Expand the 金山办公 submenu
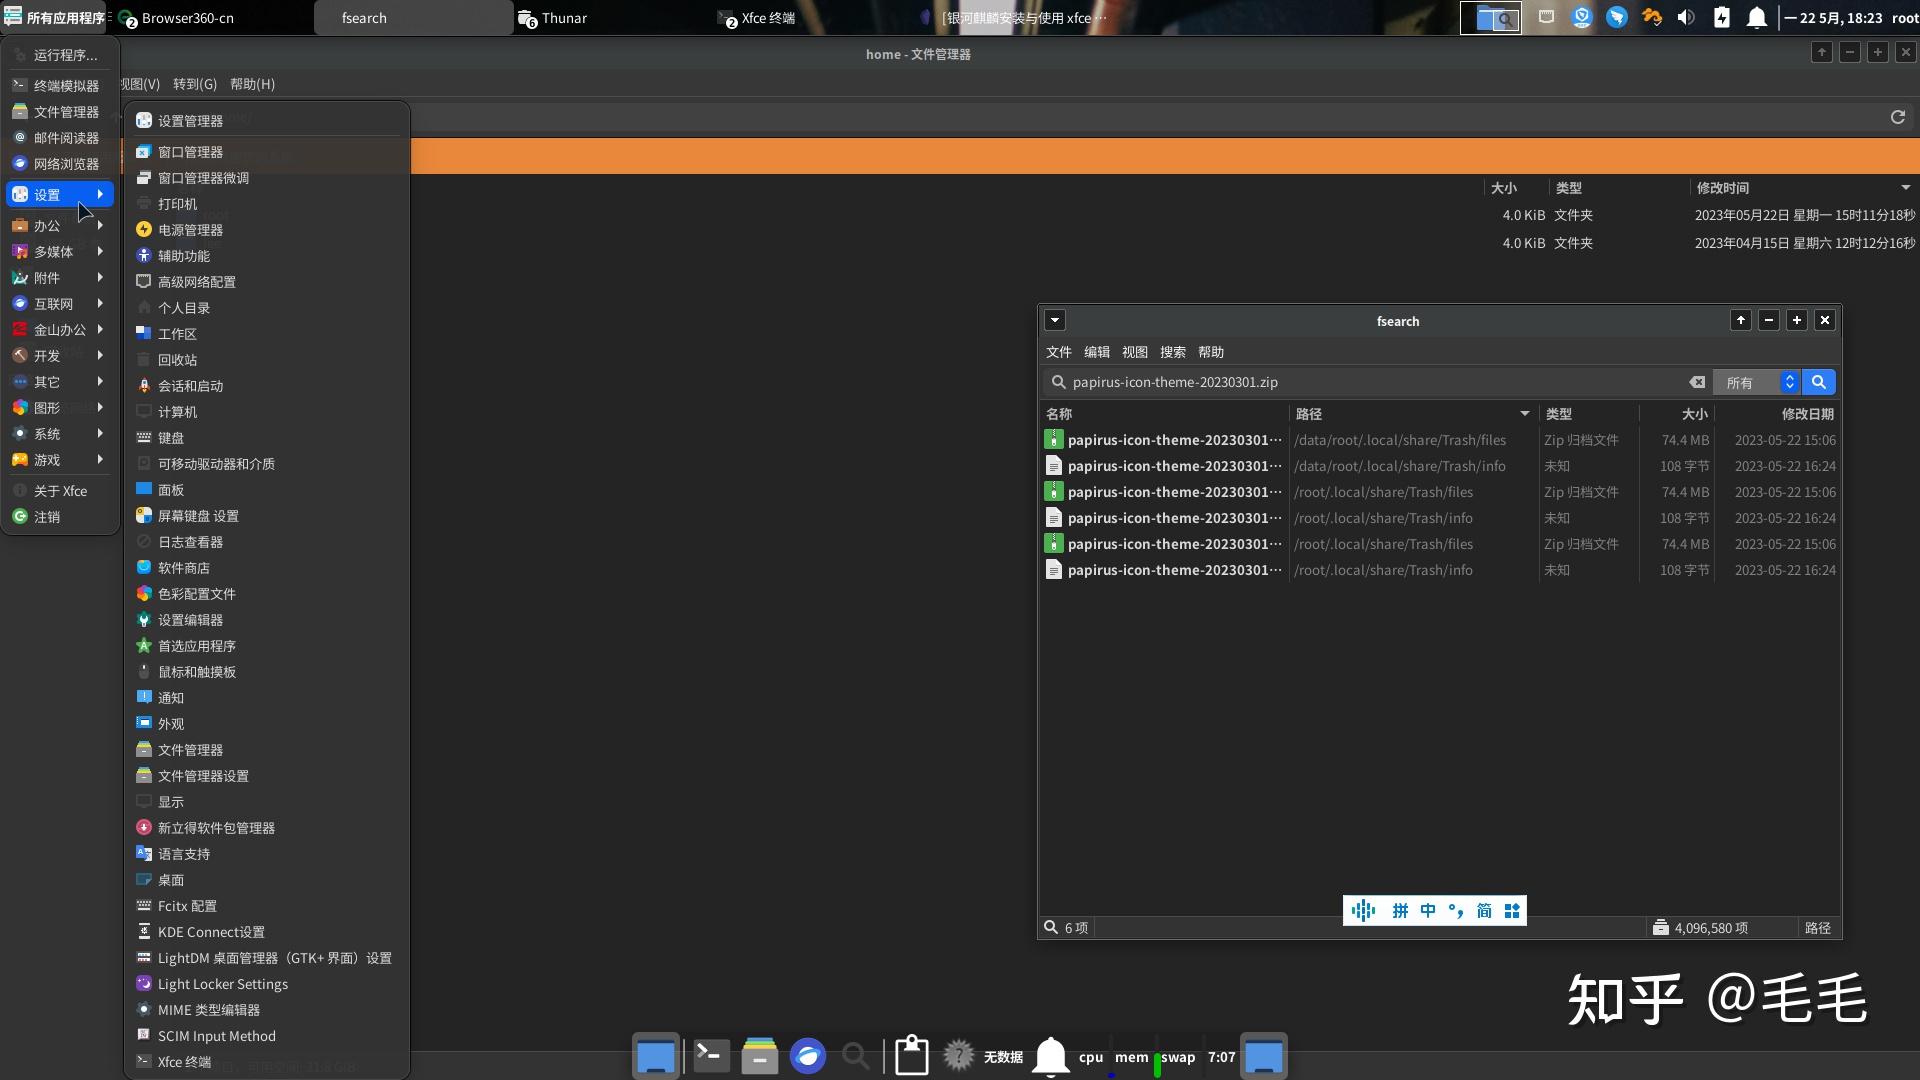1920x1080 pixels. [x=60, y=330]
